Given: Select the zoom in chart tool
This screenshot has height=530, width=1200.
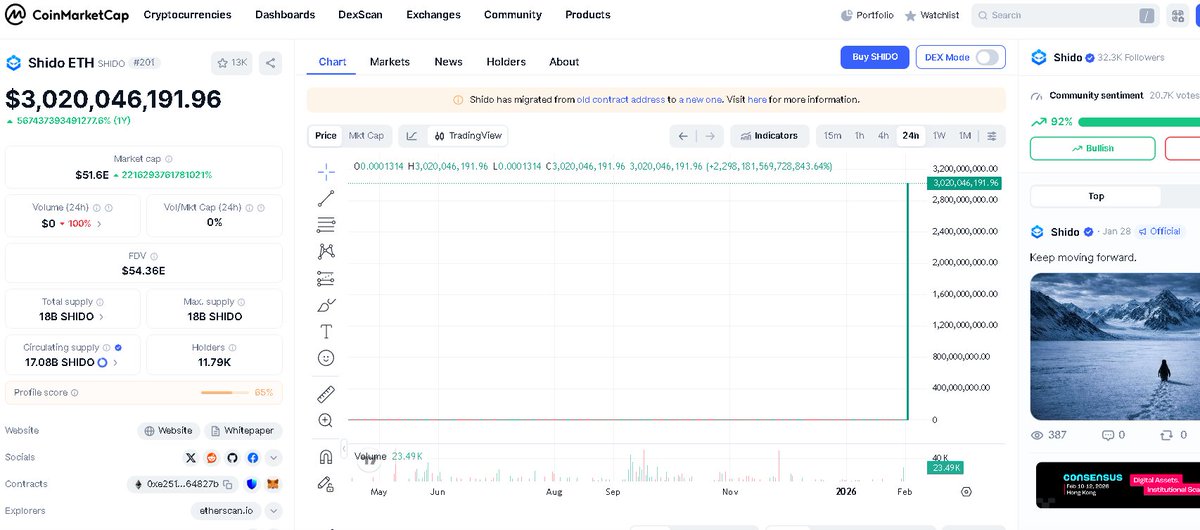Looking at the screenshot, I should click(326, 421).
